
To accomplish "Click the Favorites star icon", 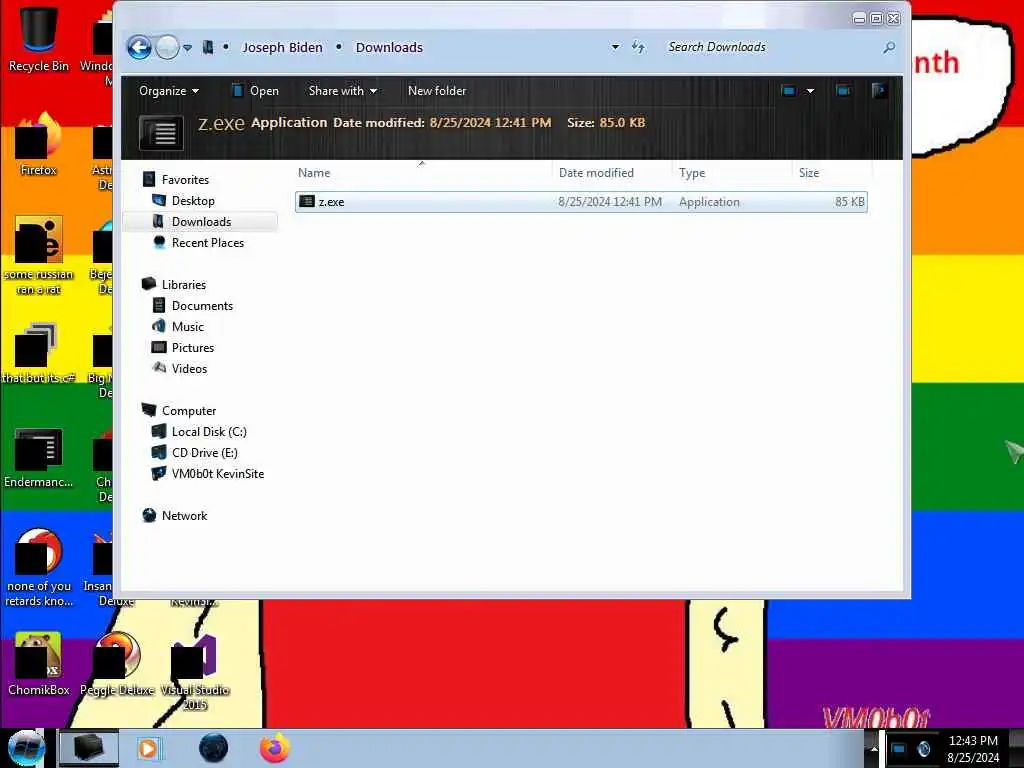I will 149,180.
